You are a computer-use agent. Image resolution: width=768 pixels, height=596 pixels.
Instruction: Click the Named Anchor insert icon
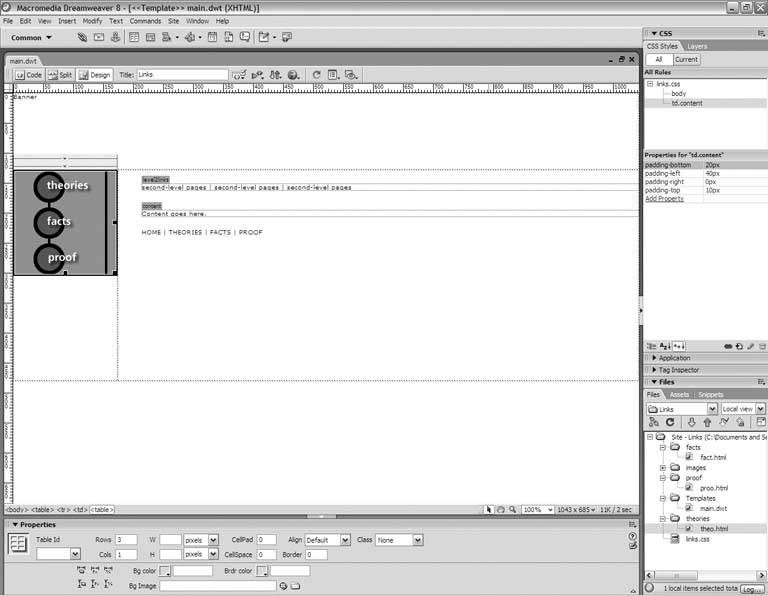(x=116, y=38)
